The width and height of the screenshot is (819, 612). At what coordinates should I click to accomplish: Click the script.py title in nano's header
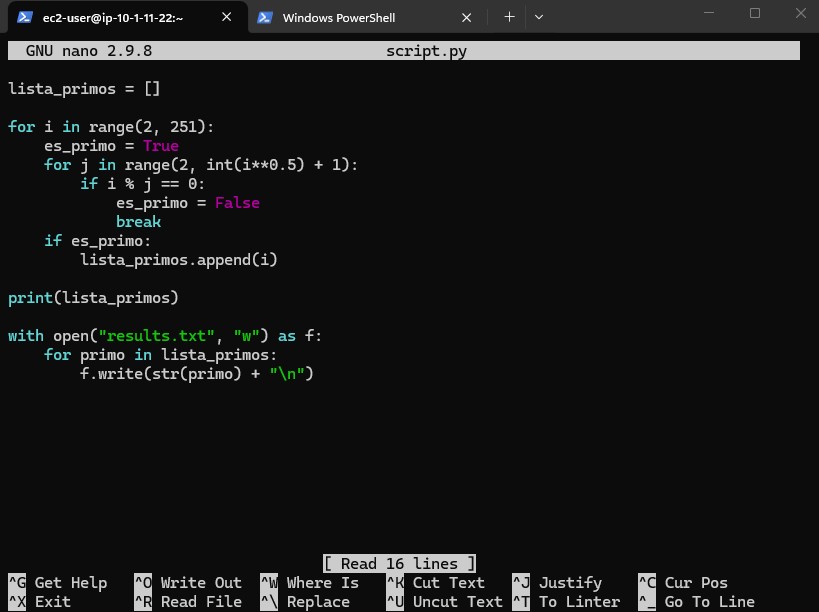click(x=427, y=50)
